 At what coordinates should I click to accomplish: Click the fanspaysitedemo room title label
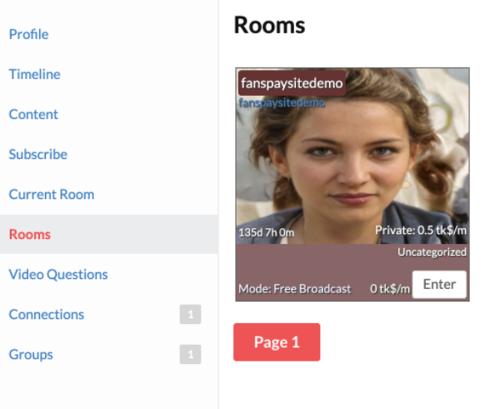click(x=292, y=83)
